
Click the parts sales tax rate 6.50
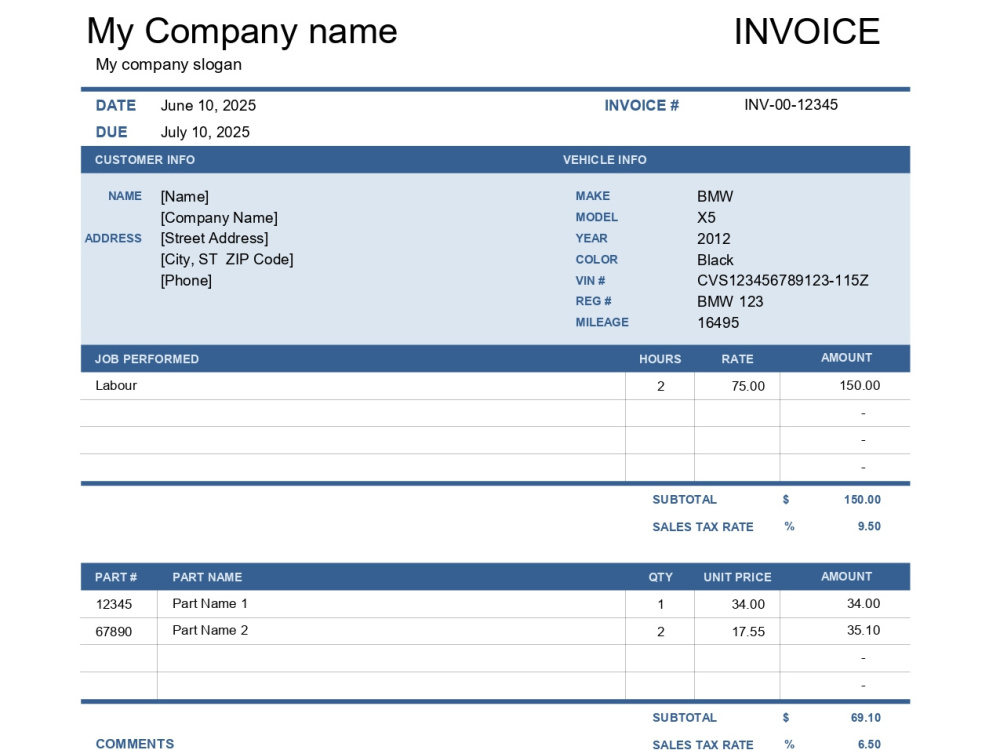pyautogui.click(x=869, y=744)
